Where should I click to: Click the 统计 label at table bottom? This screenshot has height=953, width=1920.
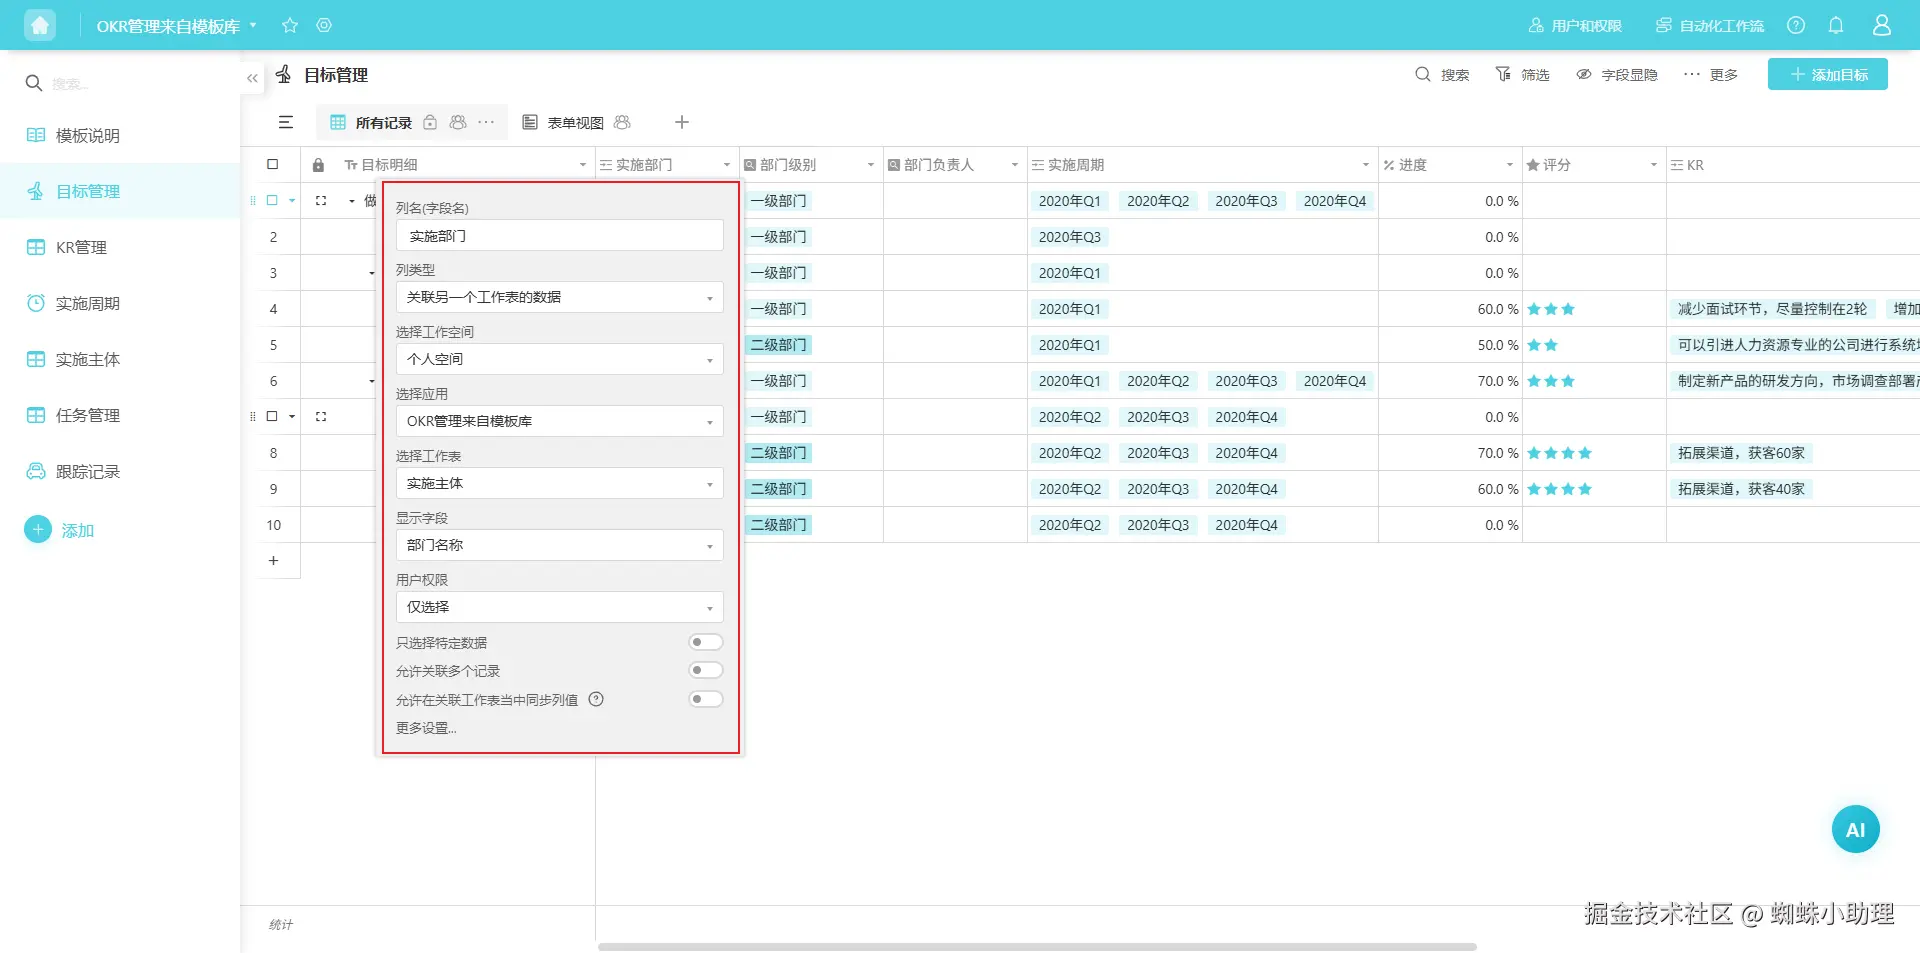pyautogui.click(x=281, y=924)
